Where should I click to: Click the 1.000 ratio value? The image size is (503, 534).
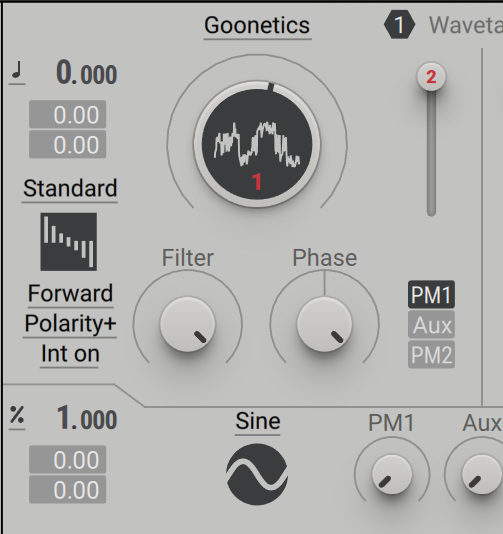tap(87, 419)
